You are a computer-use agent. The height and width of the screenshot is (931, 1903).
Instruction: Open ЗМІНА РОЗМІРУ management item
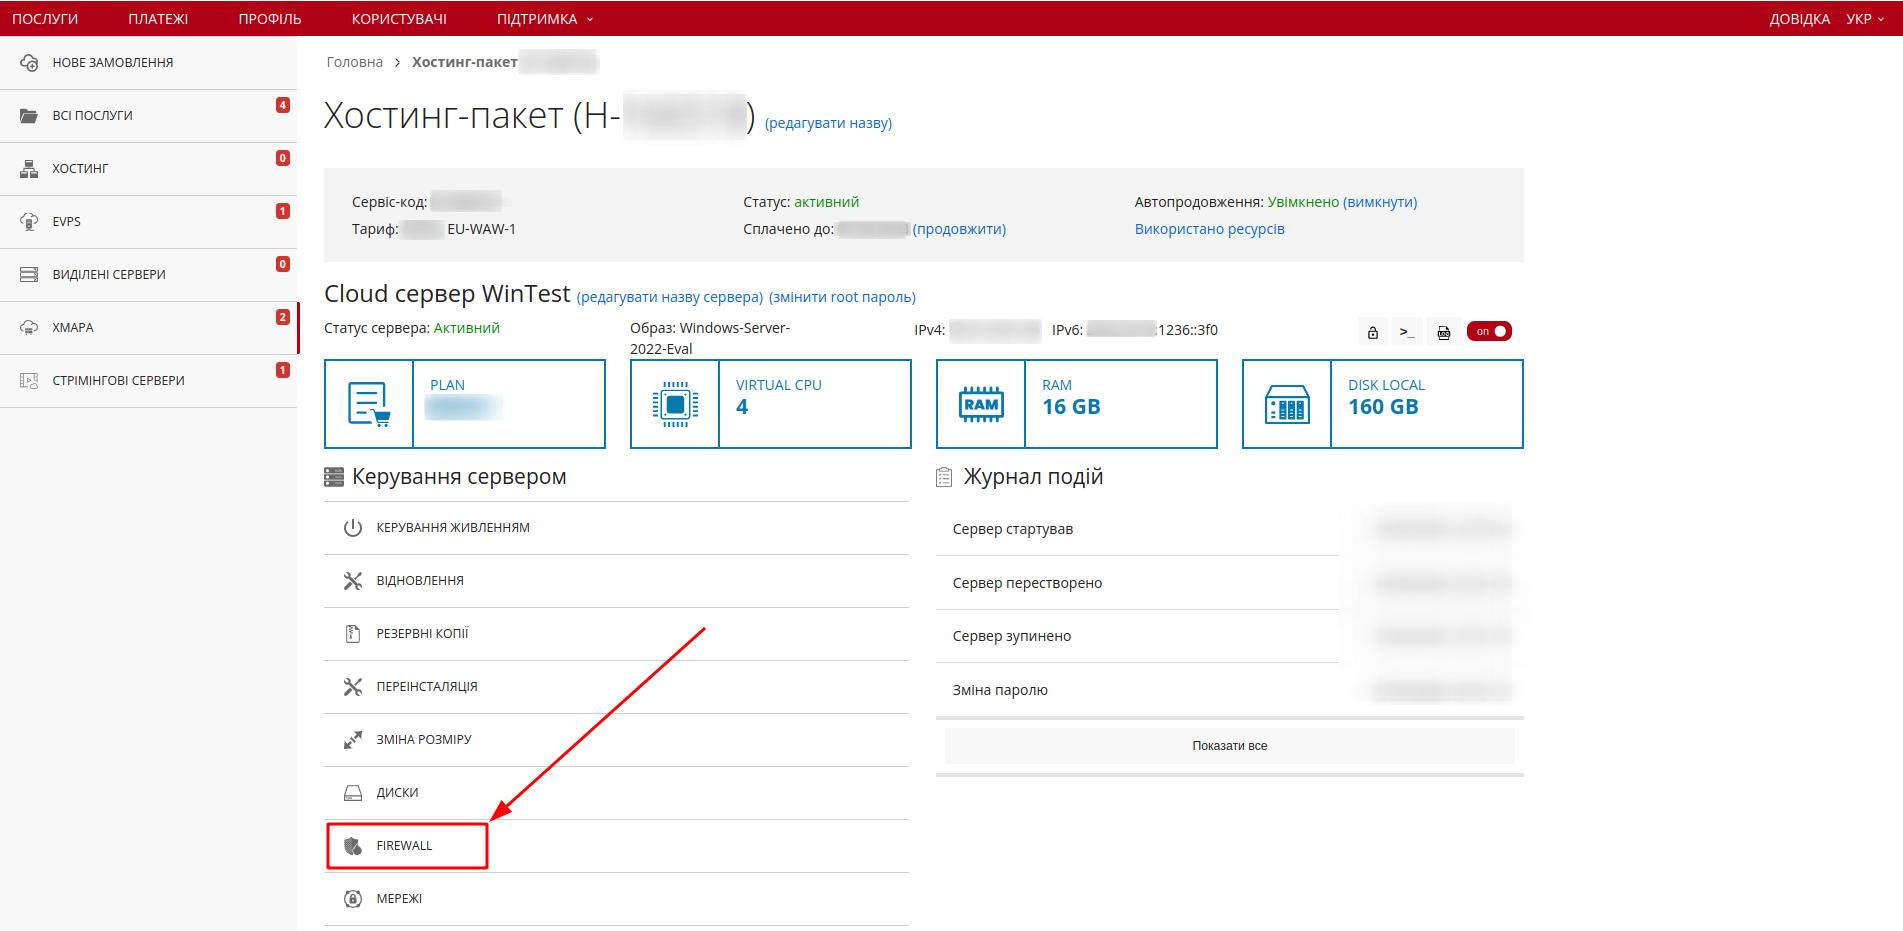[616, 740]
